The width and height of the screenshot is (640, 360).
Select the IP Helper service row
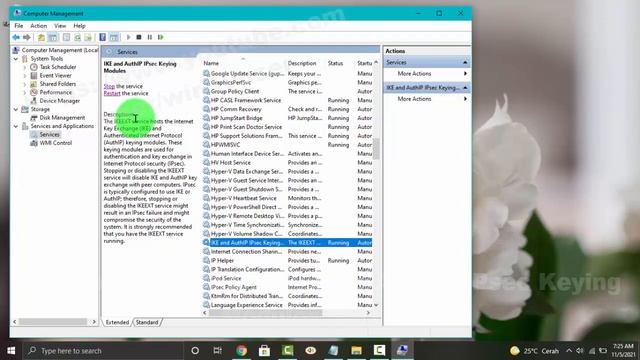pos(287,260)
